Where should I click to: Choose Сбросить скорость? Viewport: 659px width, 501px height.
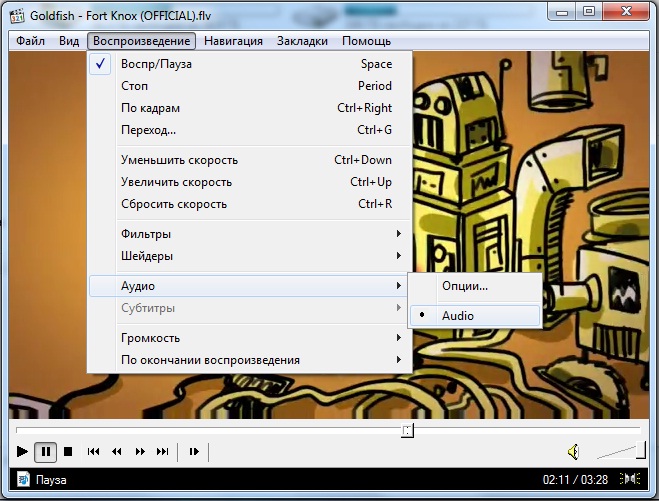(x=250, y=204)
